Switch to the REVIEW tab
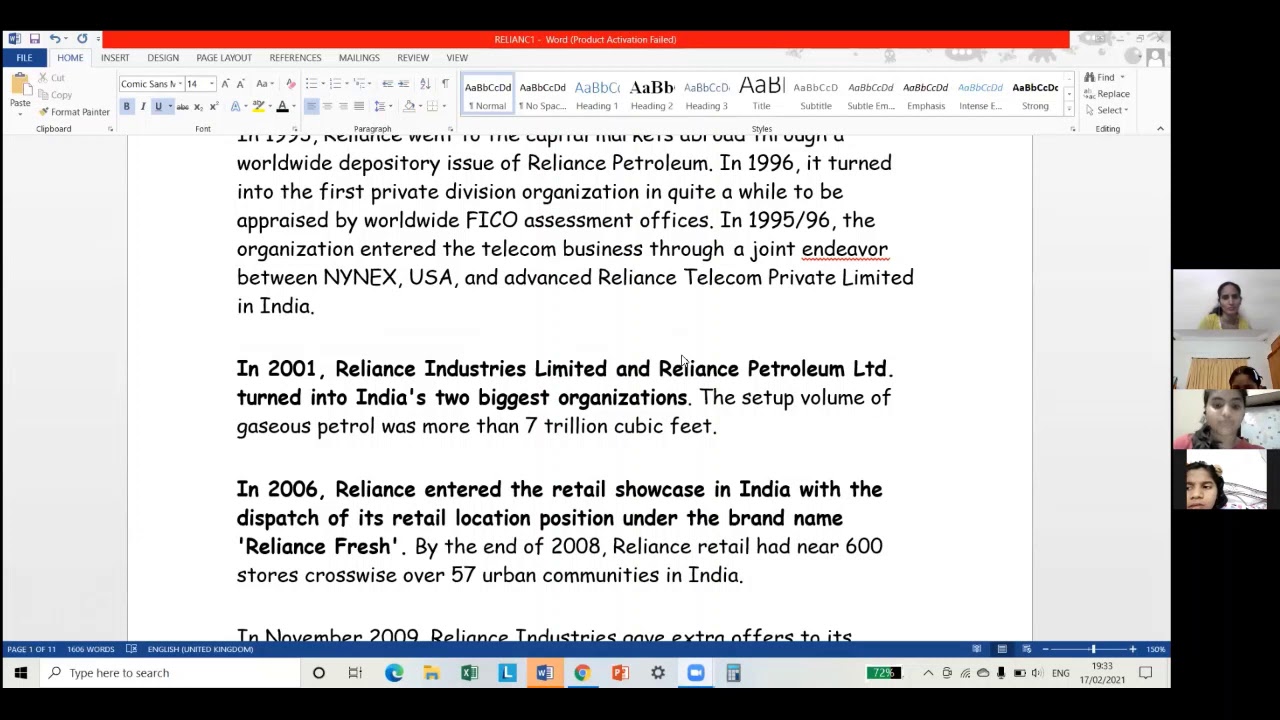The image size is (1280, 720). (x=413, y=58)
